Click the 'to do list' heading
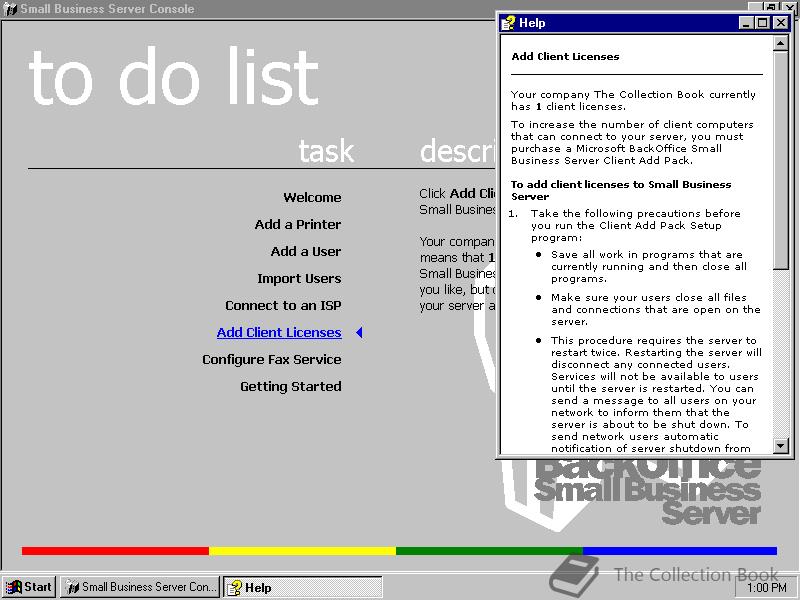Screen dimensions: 800x600 click(173, 77)
